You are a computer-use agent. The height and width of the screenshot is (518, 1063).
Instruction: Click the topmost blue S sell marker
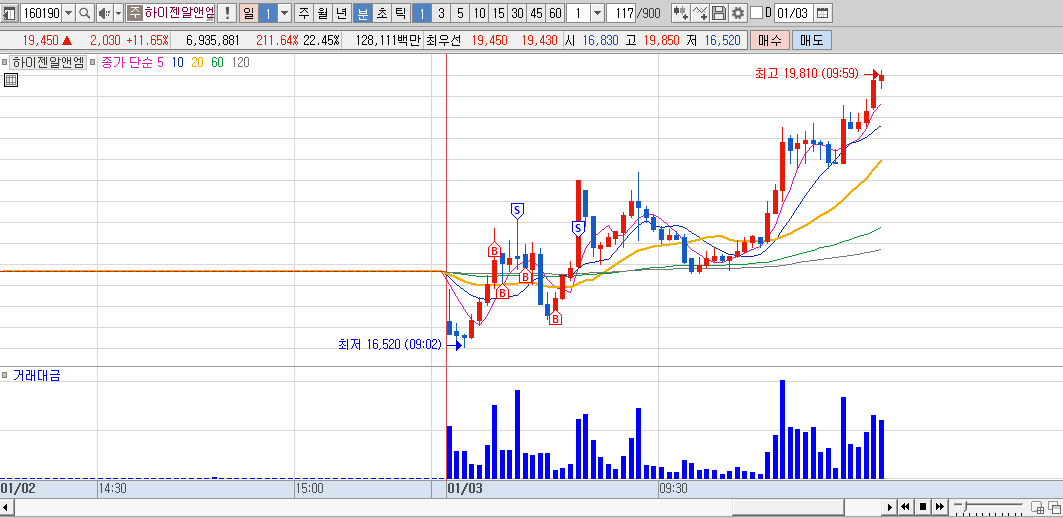click(x=517, y=211)
